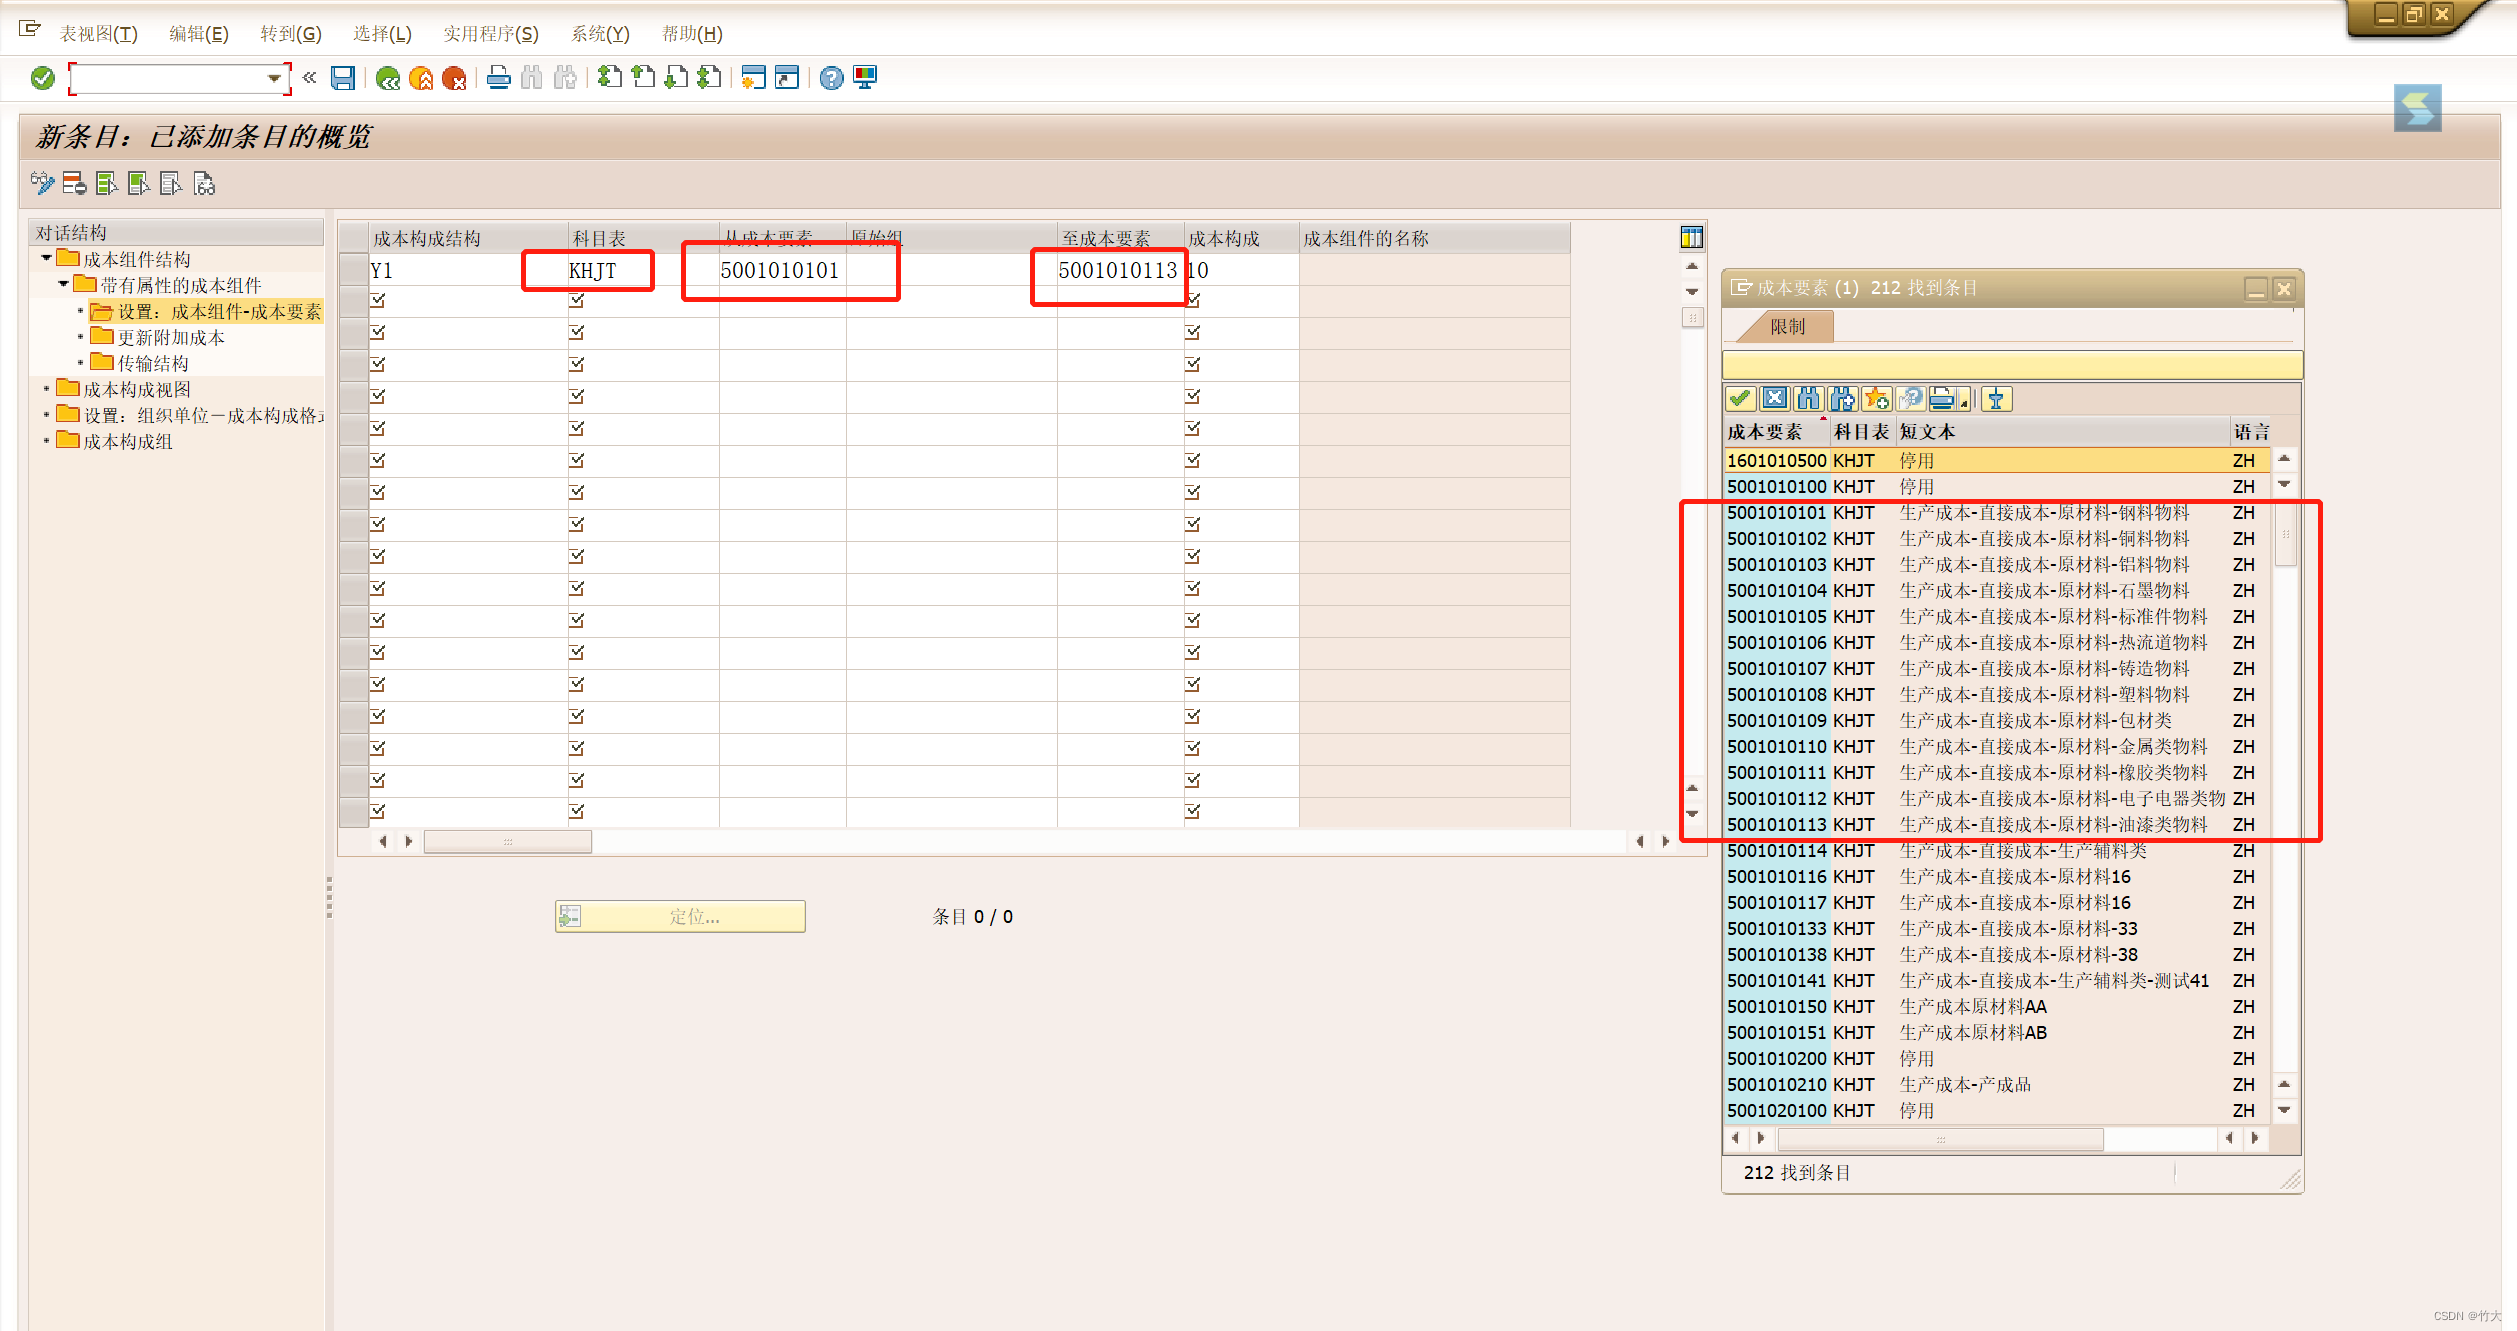
Task: Select cost element 5001010105 row
Action: [x=1776, y=617]
